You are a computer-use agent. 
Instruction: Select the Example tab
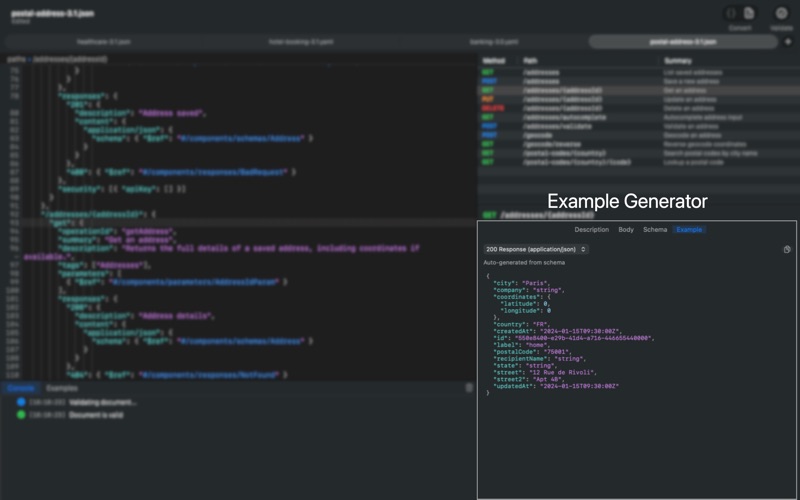pos(689,230)
